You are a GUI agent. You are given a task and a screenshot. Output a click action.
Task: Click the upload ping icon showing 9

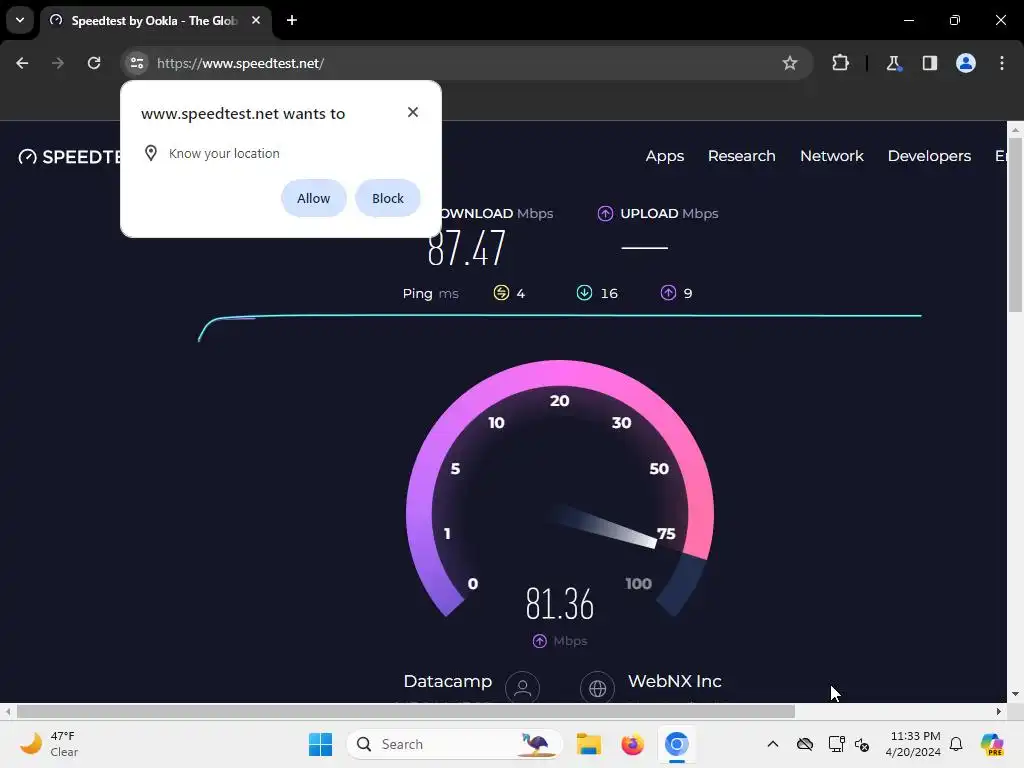(668, 293)
